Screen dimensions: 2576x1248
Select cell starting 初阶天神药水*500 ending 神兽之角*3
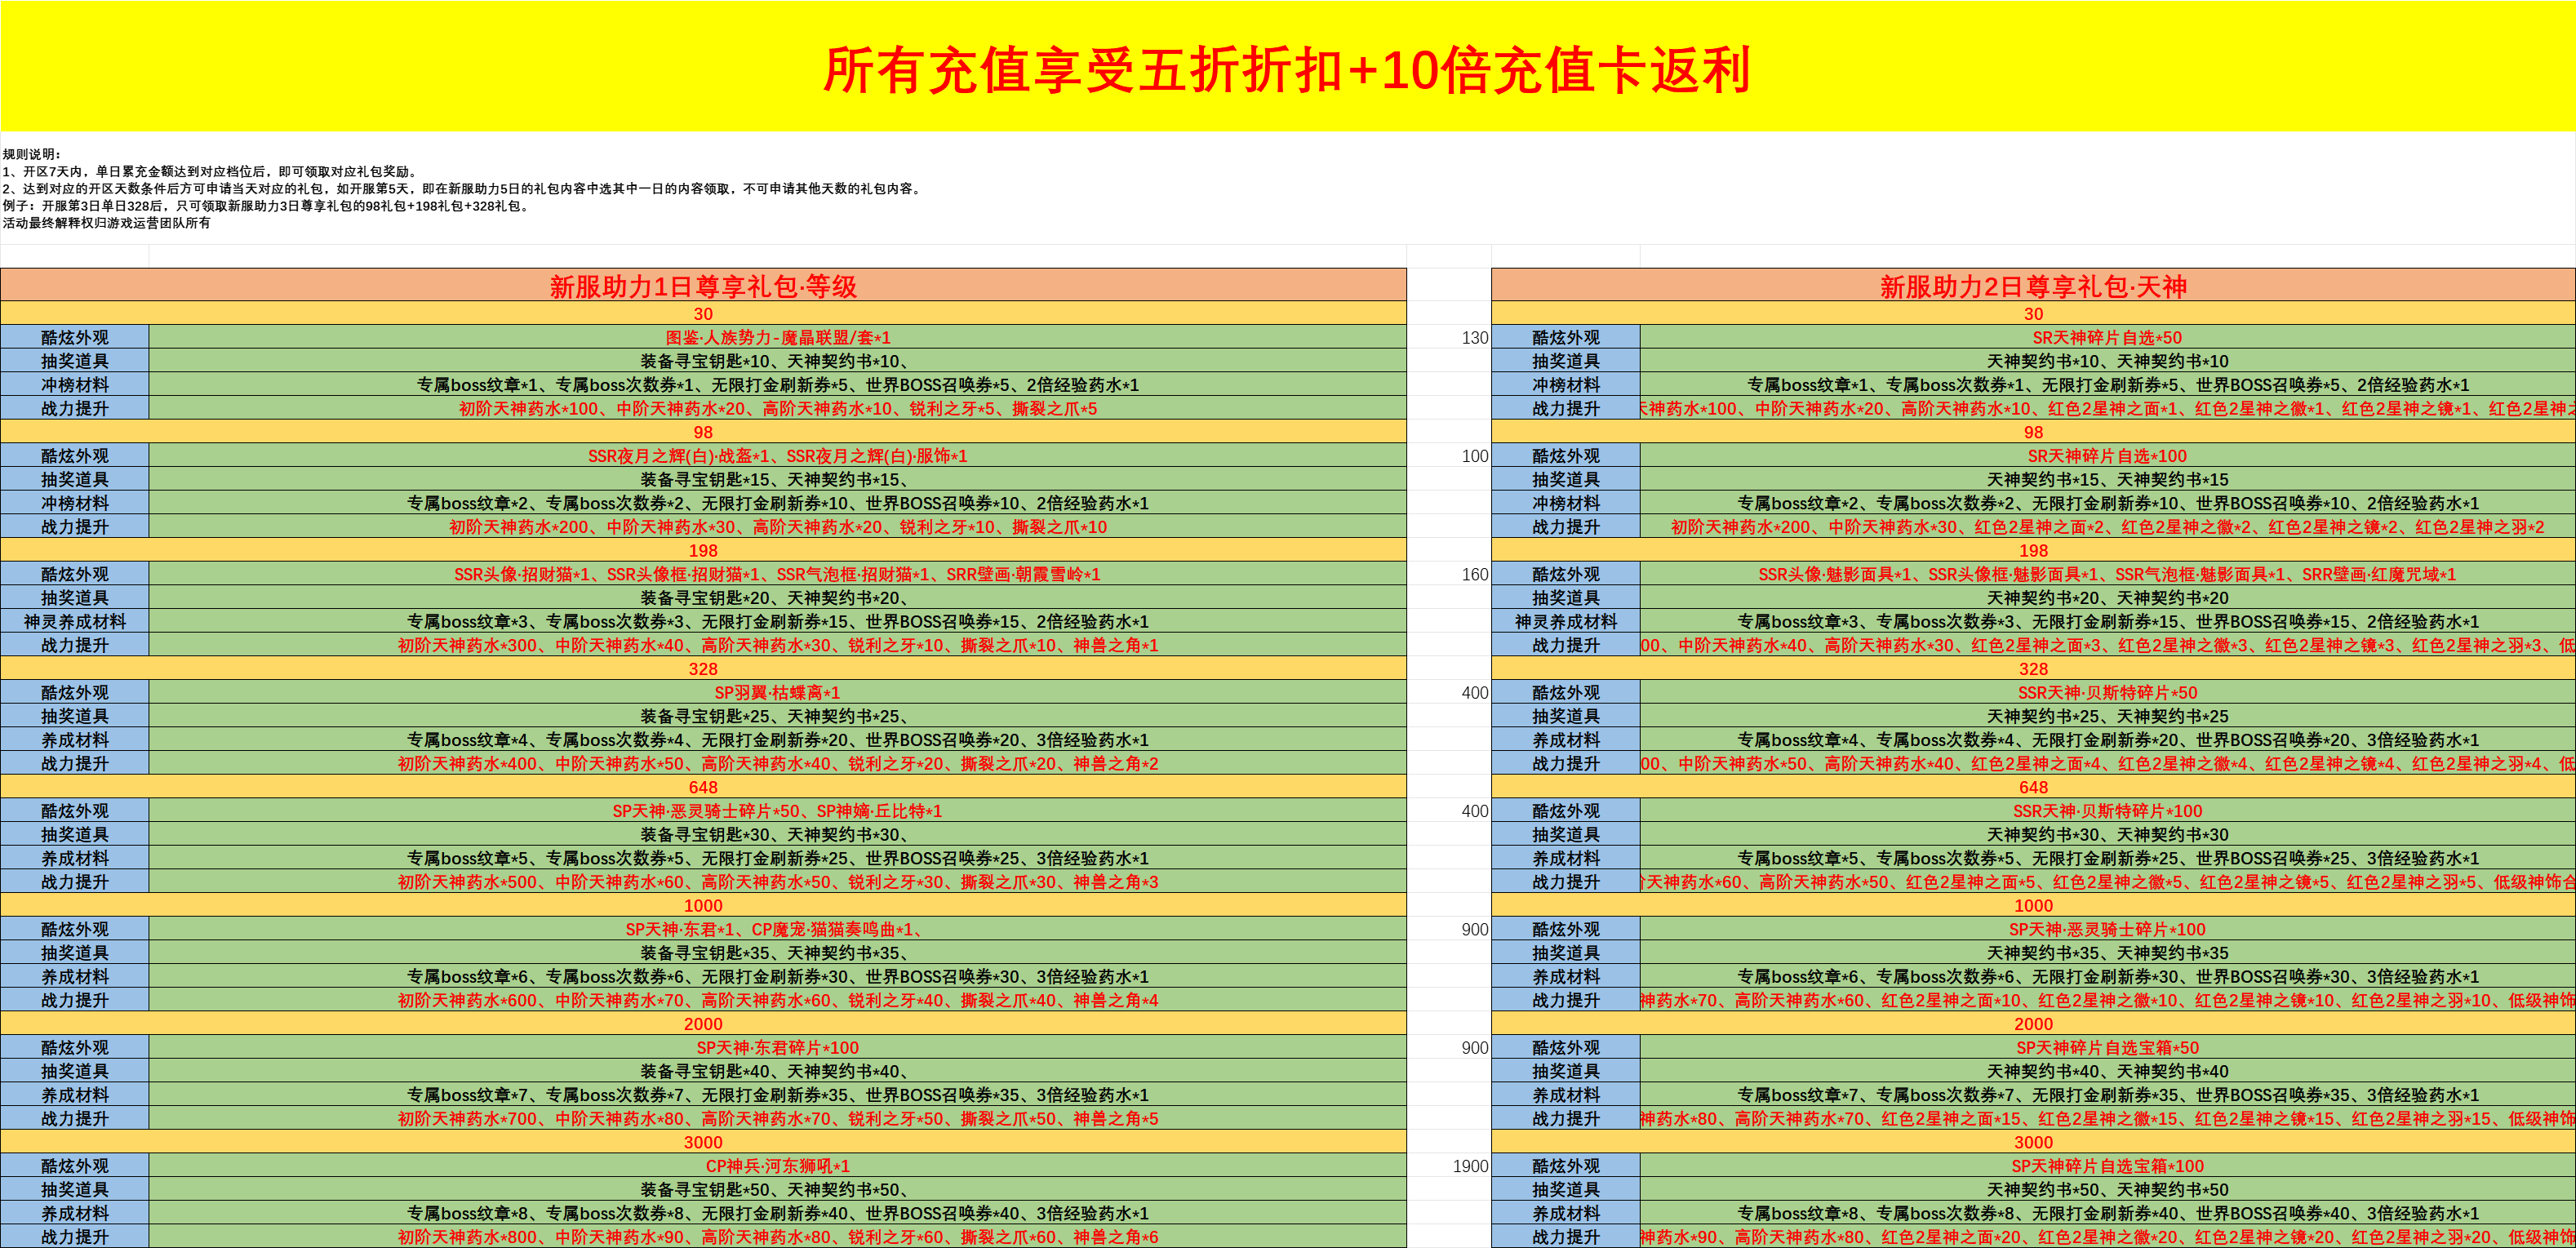777,882
